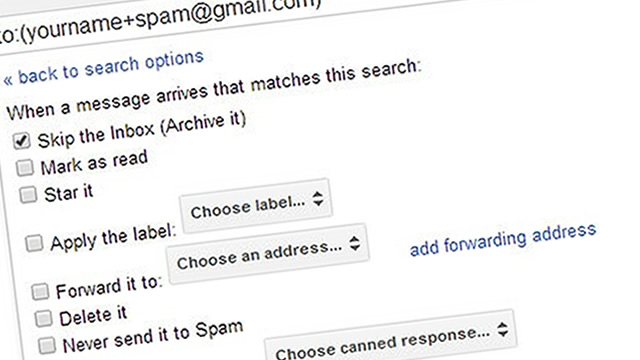
Task: Uncheck Skip the Inbox (Archive it)
Action: tap(22, 141)
